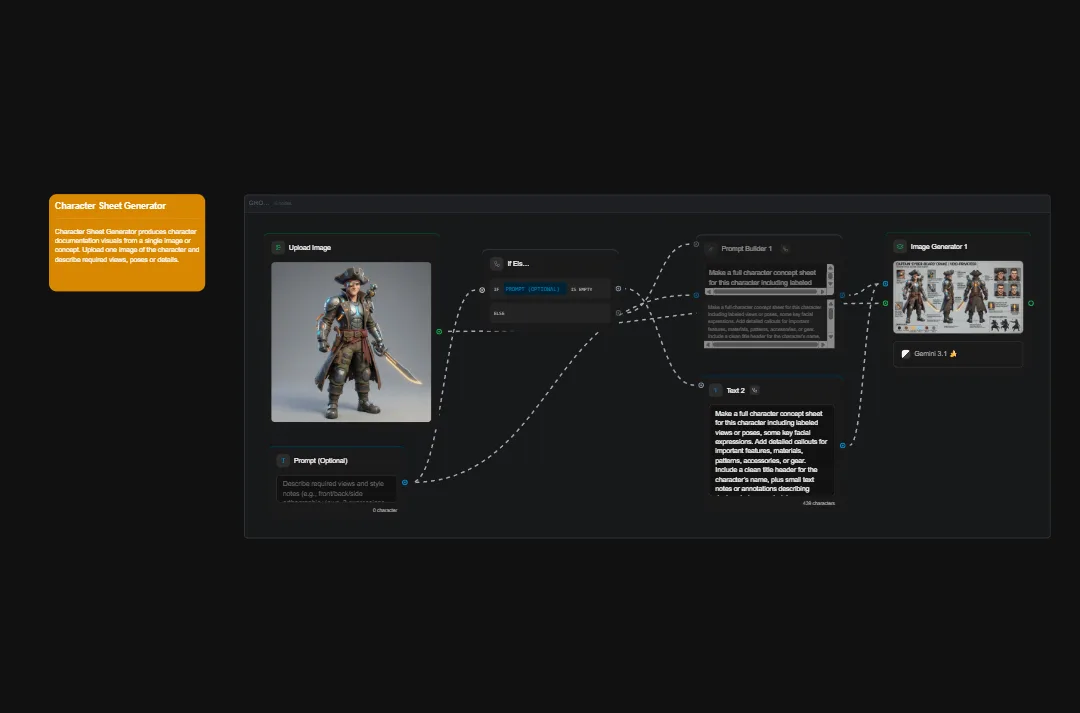Select the Prompt Builder 1 pencil icon
1080x713 pixels.
tap(710, 248)
